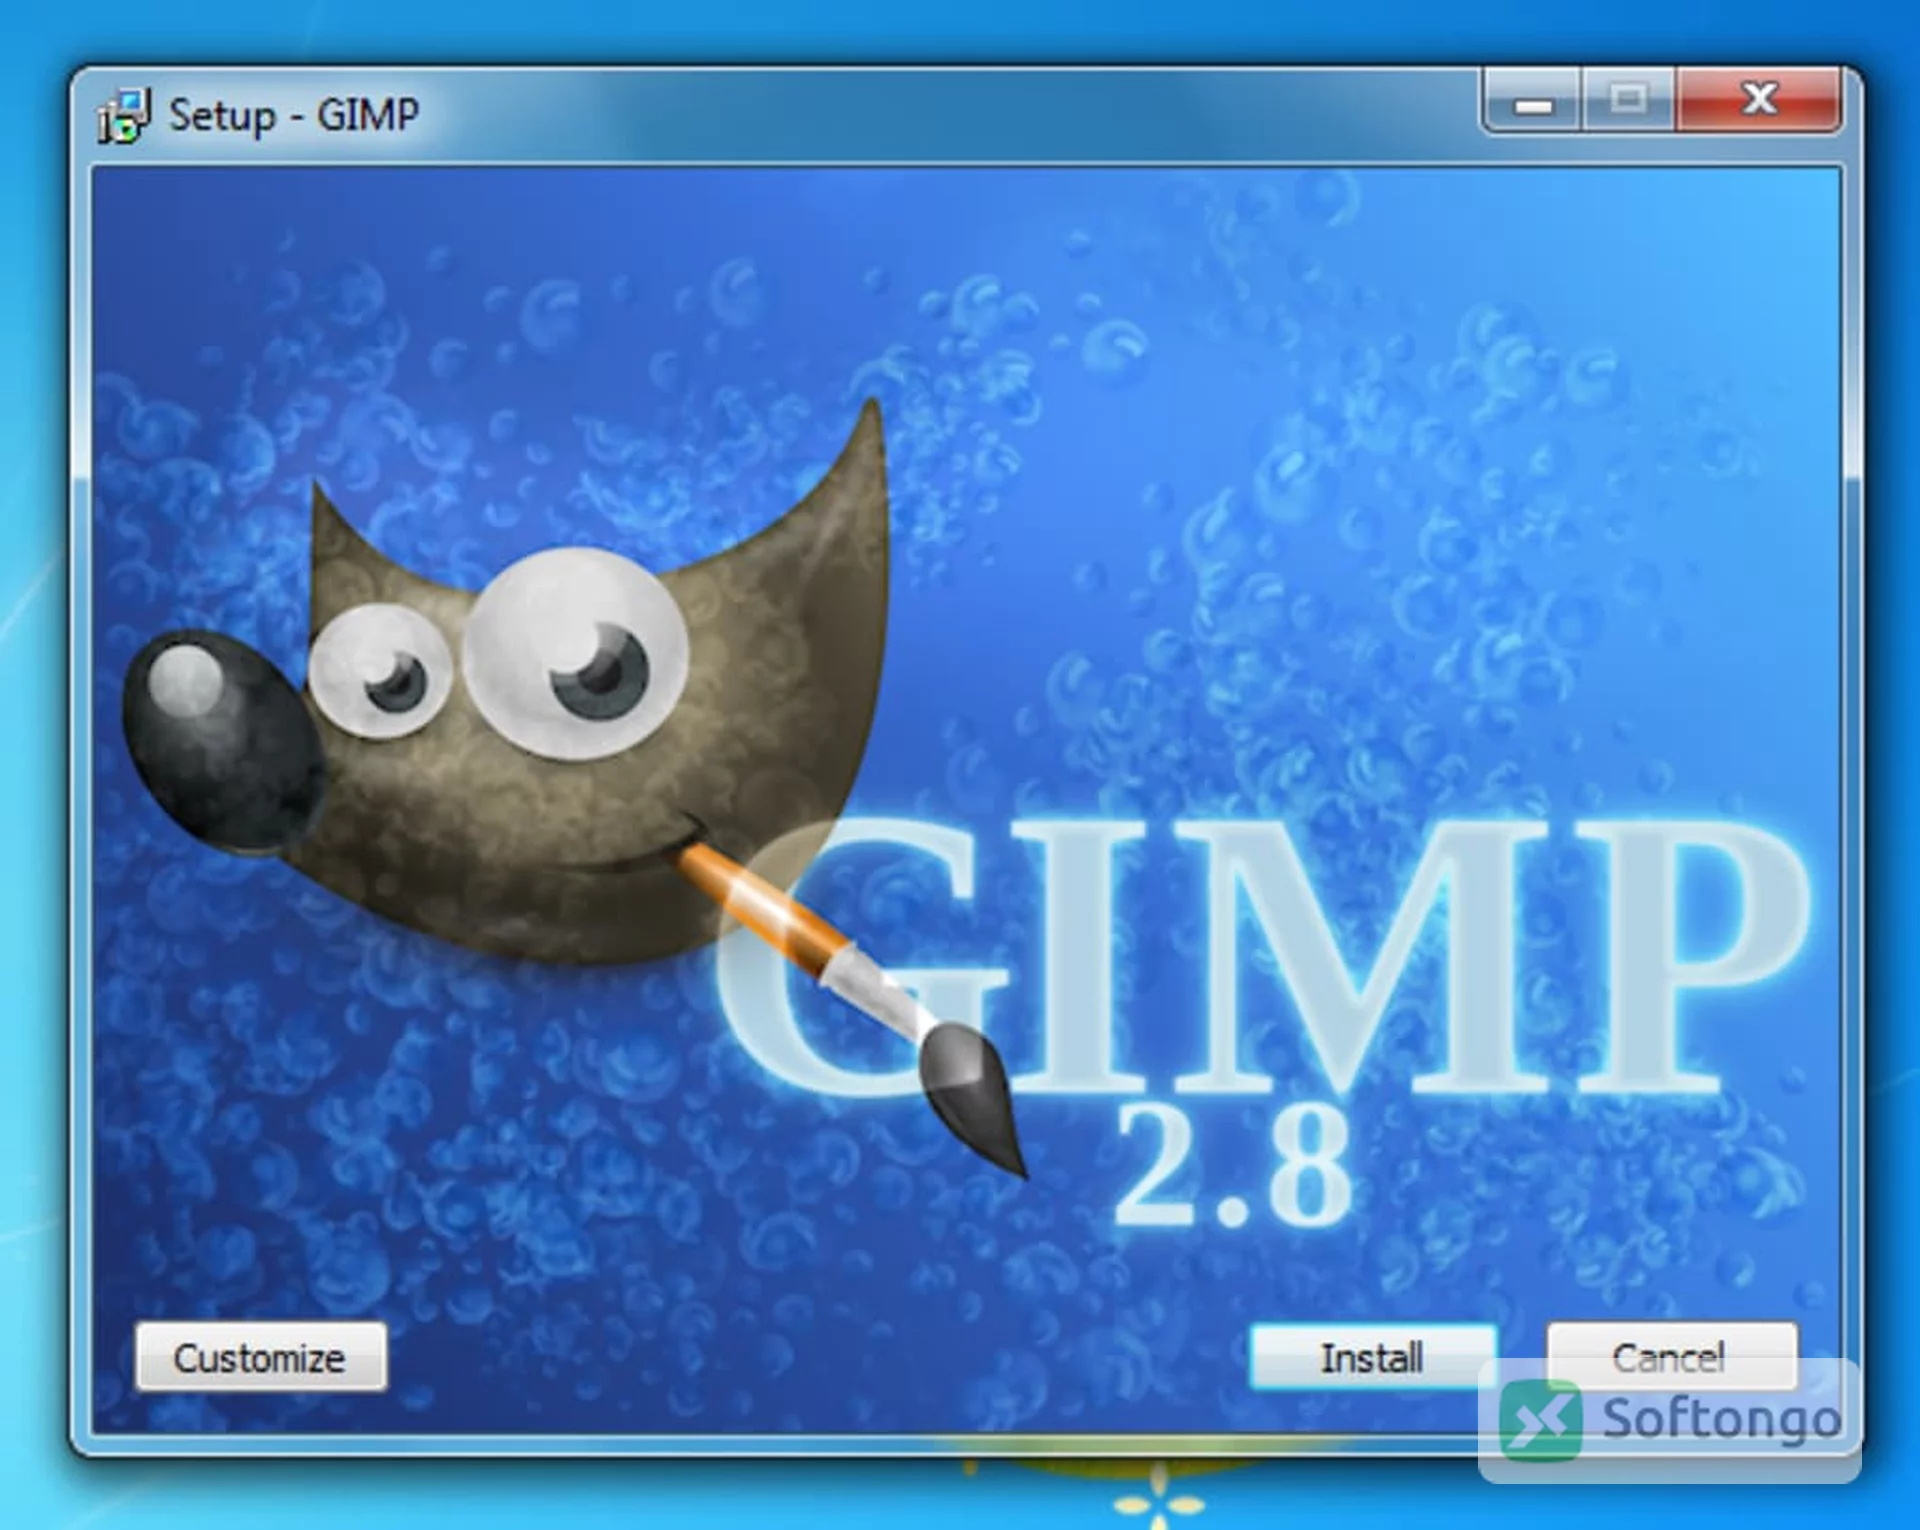Close the Setup - GIMP window
1920x1530 pixels.
pos(1759,99)
